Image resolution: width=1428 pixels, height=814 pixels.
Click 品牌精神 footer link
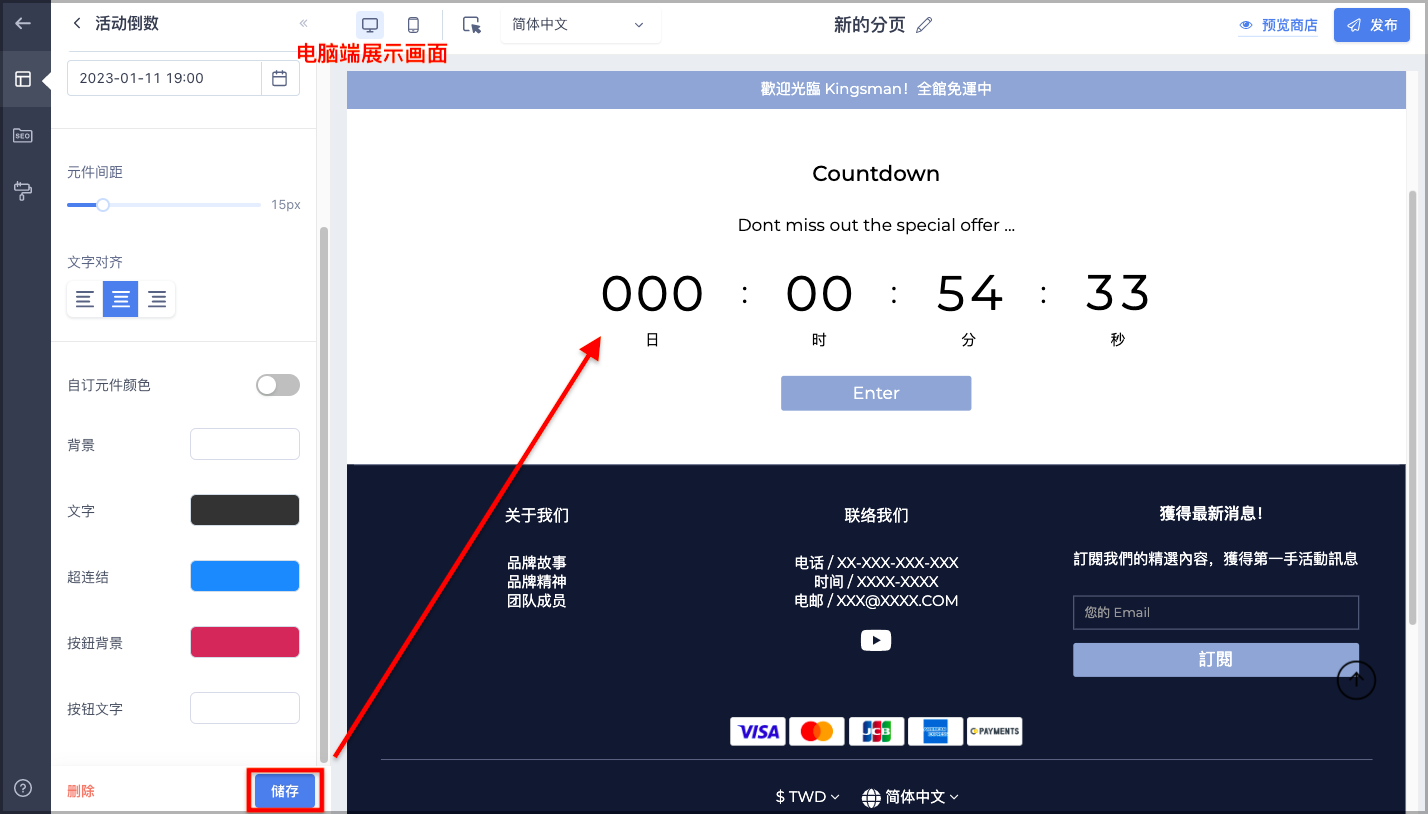tap(537, 582)
